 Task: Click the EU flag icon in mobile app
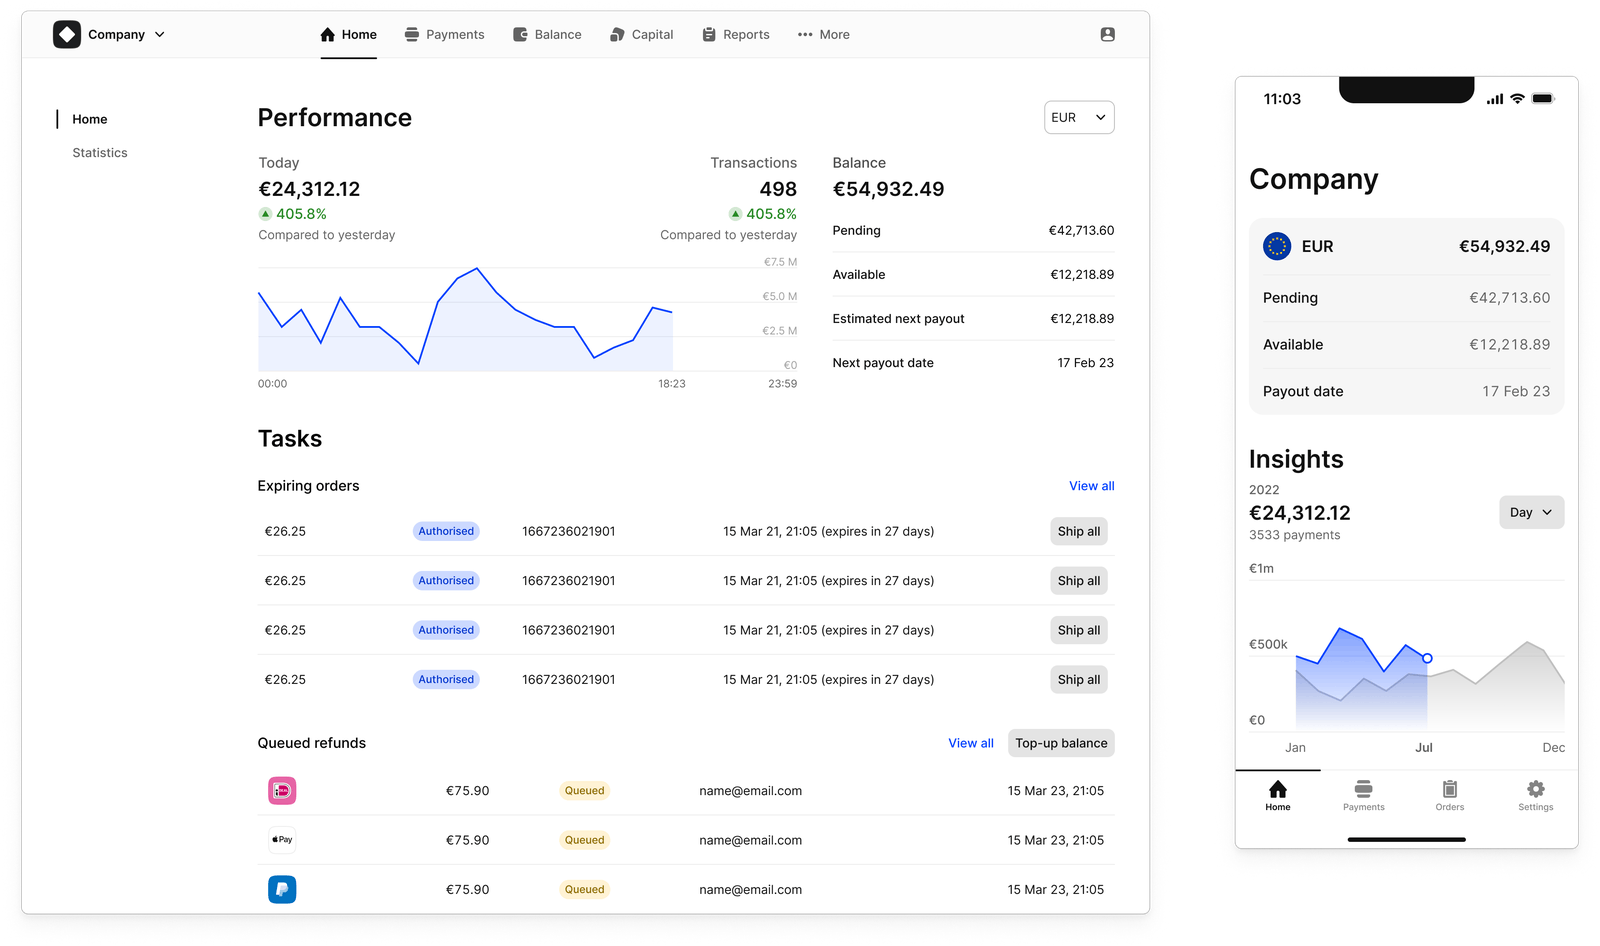1277,246
